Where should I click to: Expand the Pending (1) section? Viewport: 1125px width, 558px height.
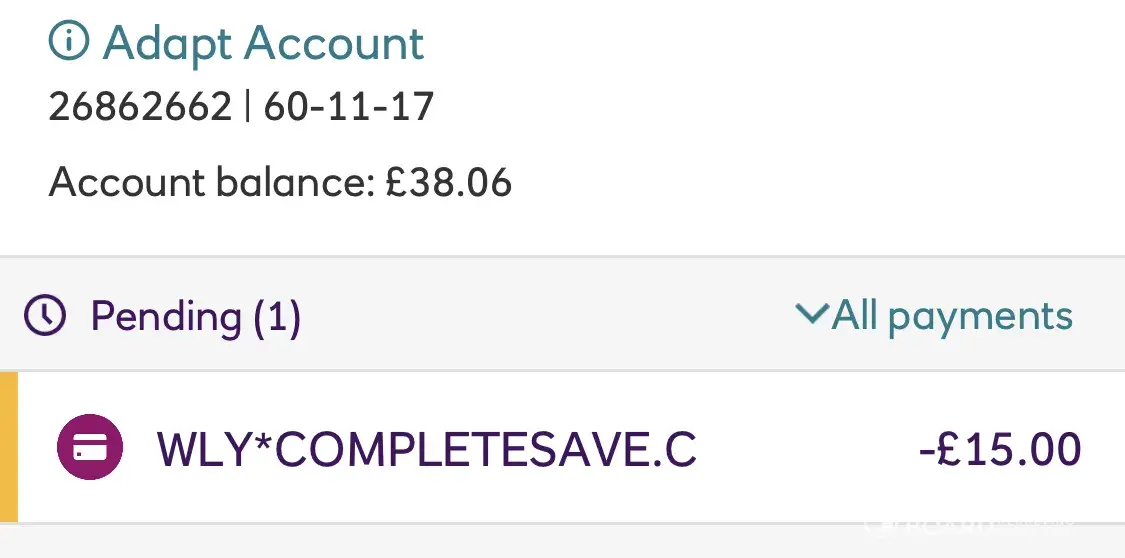(x=195, y=316)
